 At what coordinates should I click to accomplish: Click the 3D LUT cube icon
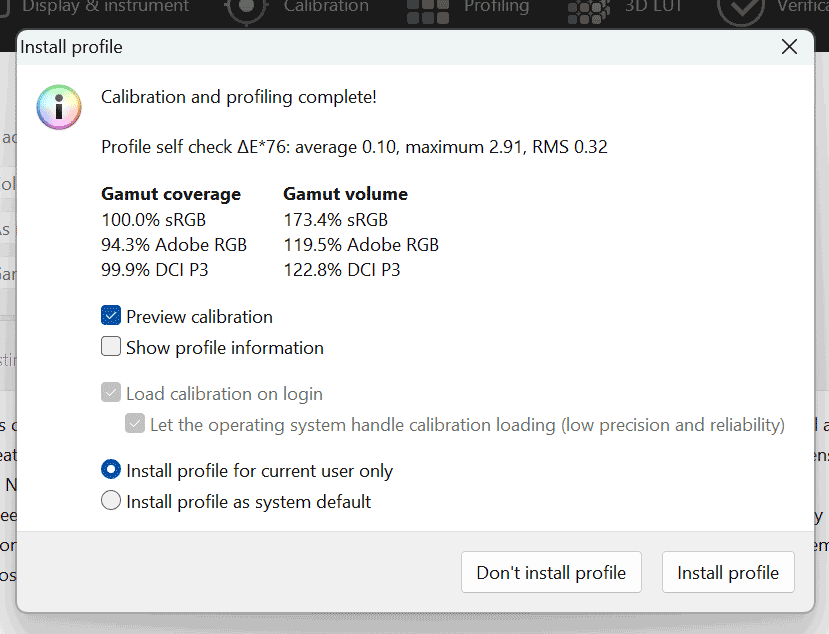588,11
